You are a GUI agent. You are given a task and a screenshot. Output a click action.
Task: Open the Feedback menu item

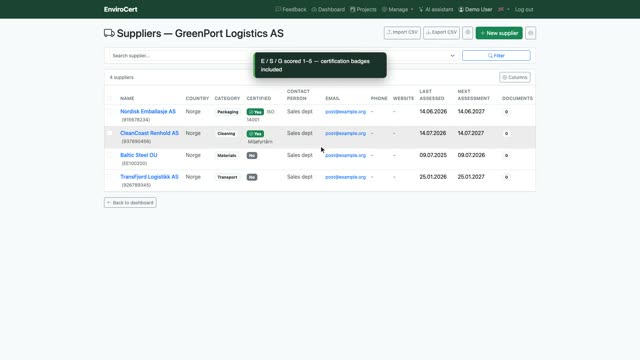291,9
